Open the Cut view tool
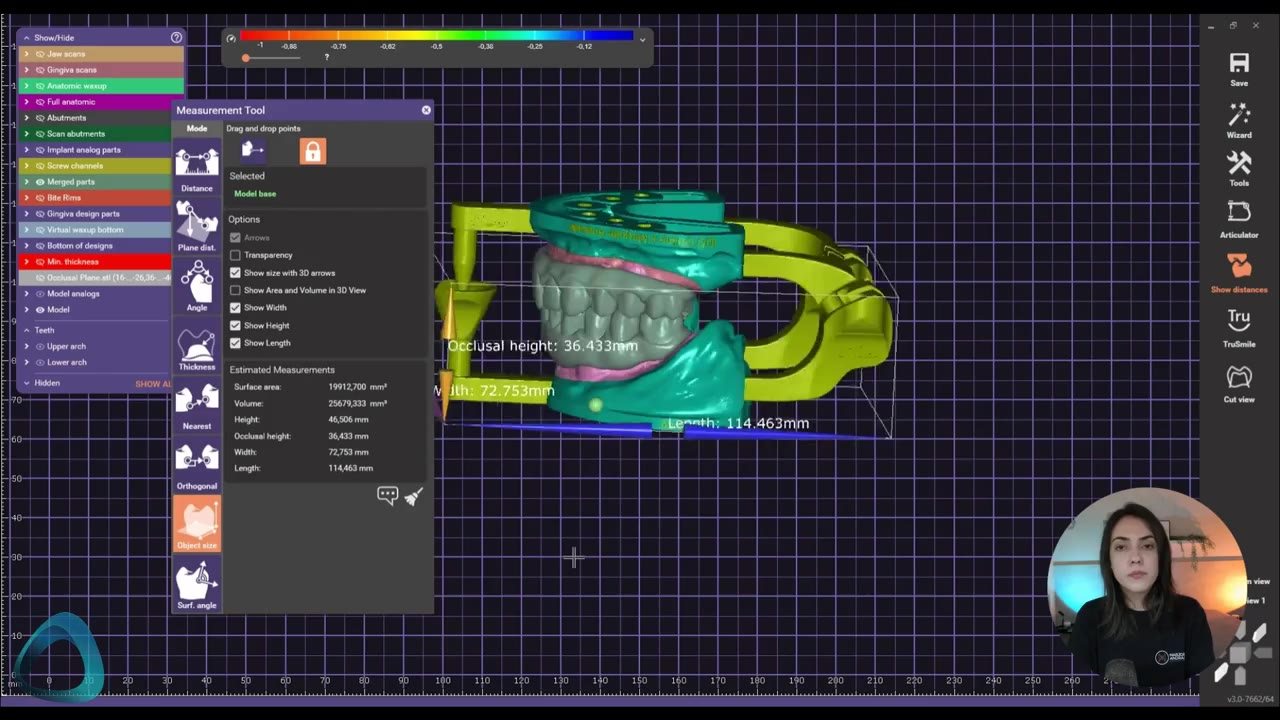 [x=1239, y=383]
